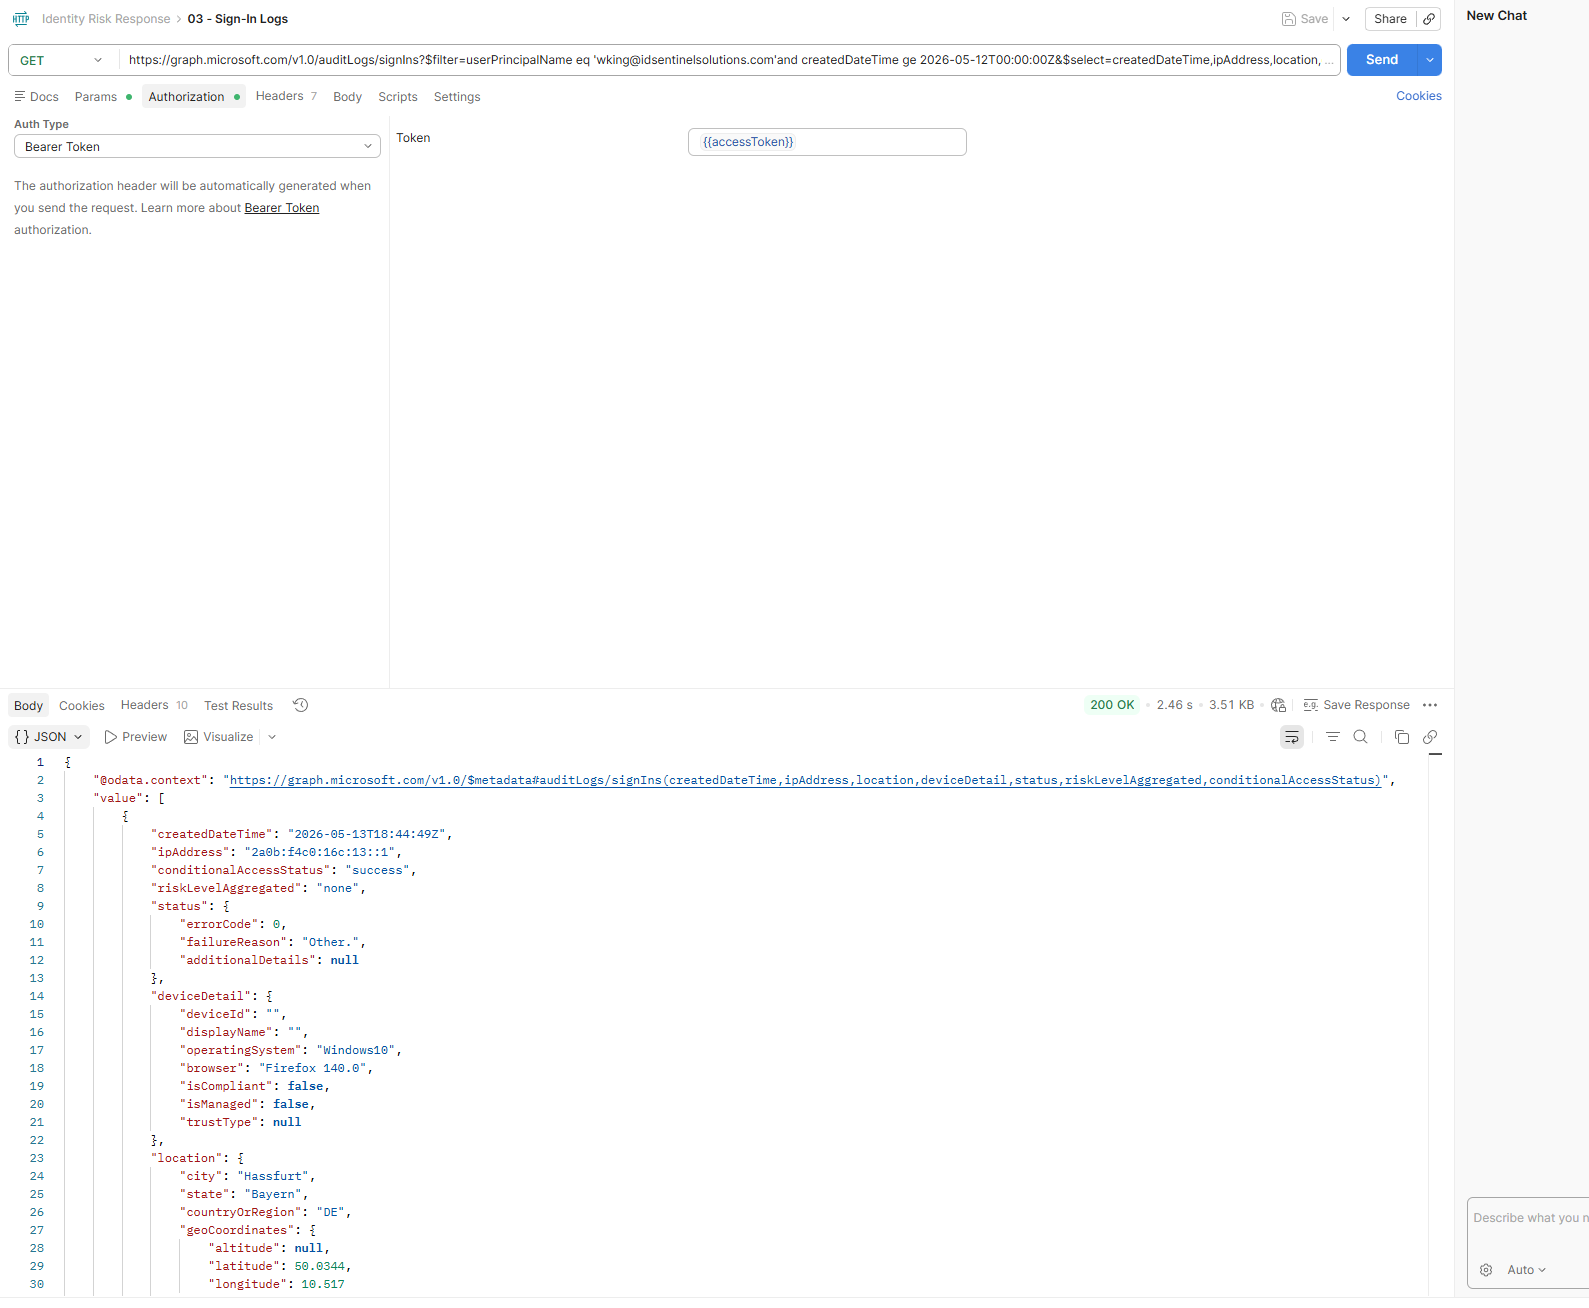Click the HTTP request icon beside the breadcrumb
This screenshot has height=1308, width=1589.
click(21, 19)
